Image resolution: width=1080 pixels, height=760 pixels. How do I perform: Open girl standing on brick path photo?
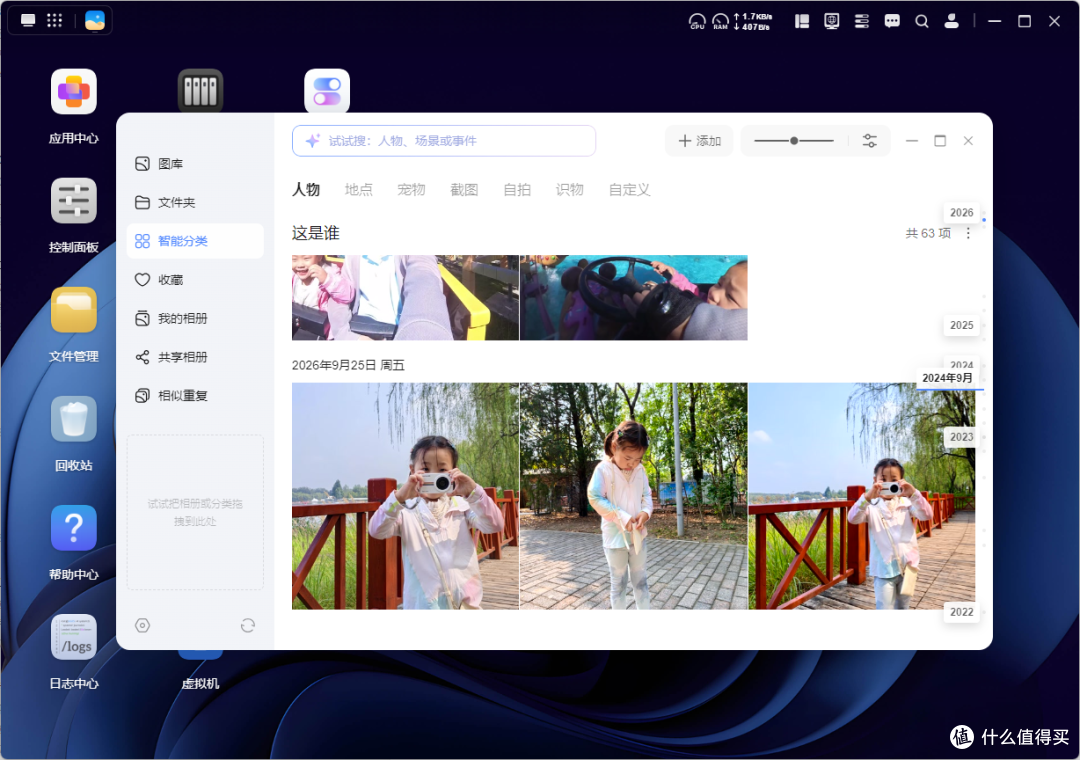(x=634, y=496)
